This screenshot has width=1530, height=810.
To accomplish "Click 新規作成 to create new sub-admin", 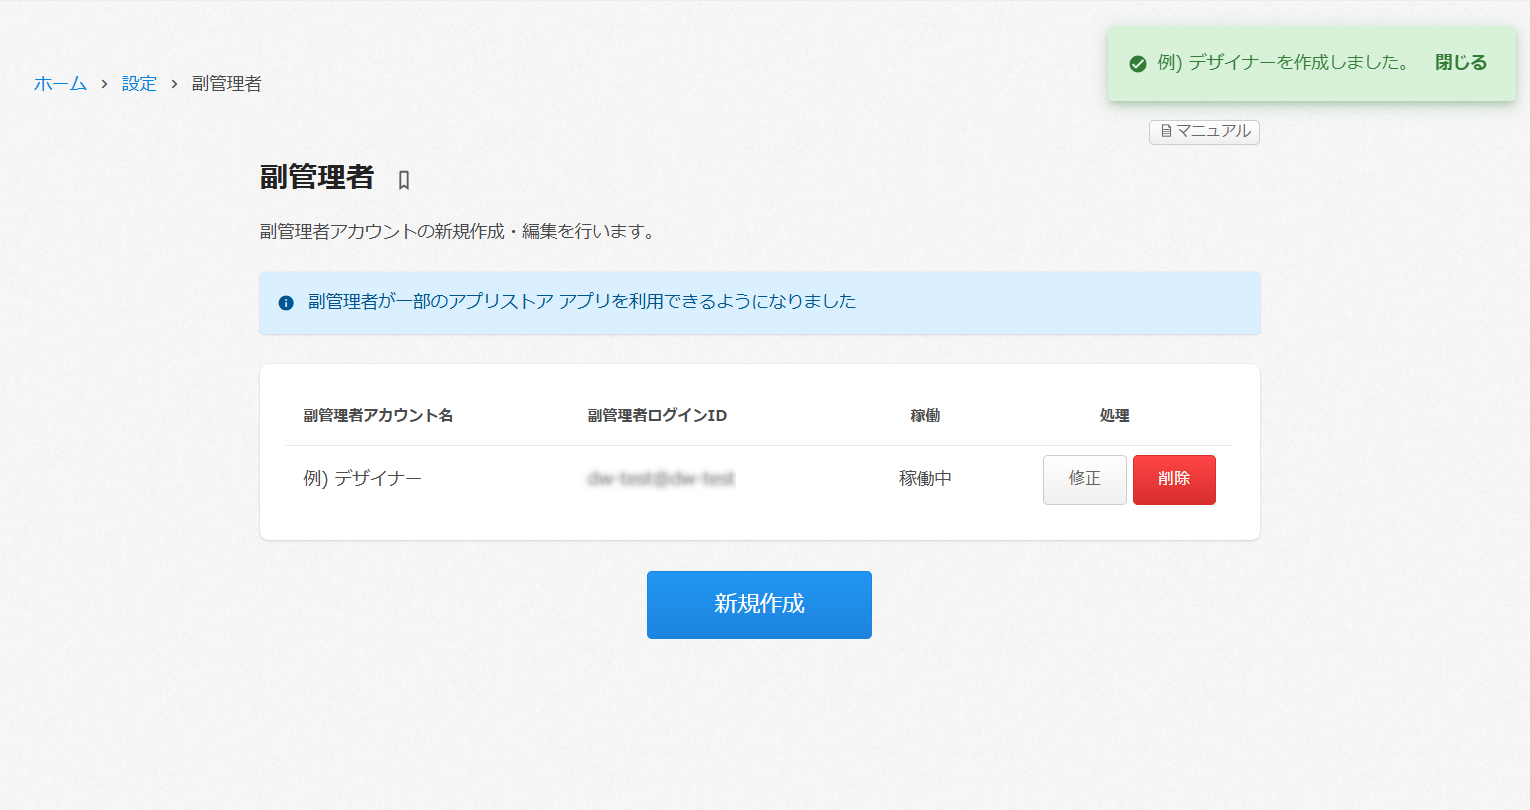I will coord(759,604).
